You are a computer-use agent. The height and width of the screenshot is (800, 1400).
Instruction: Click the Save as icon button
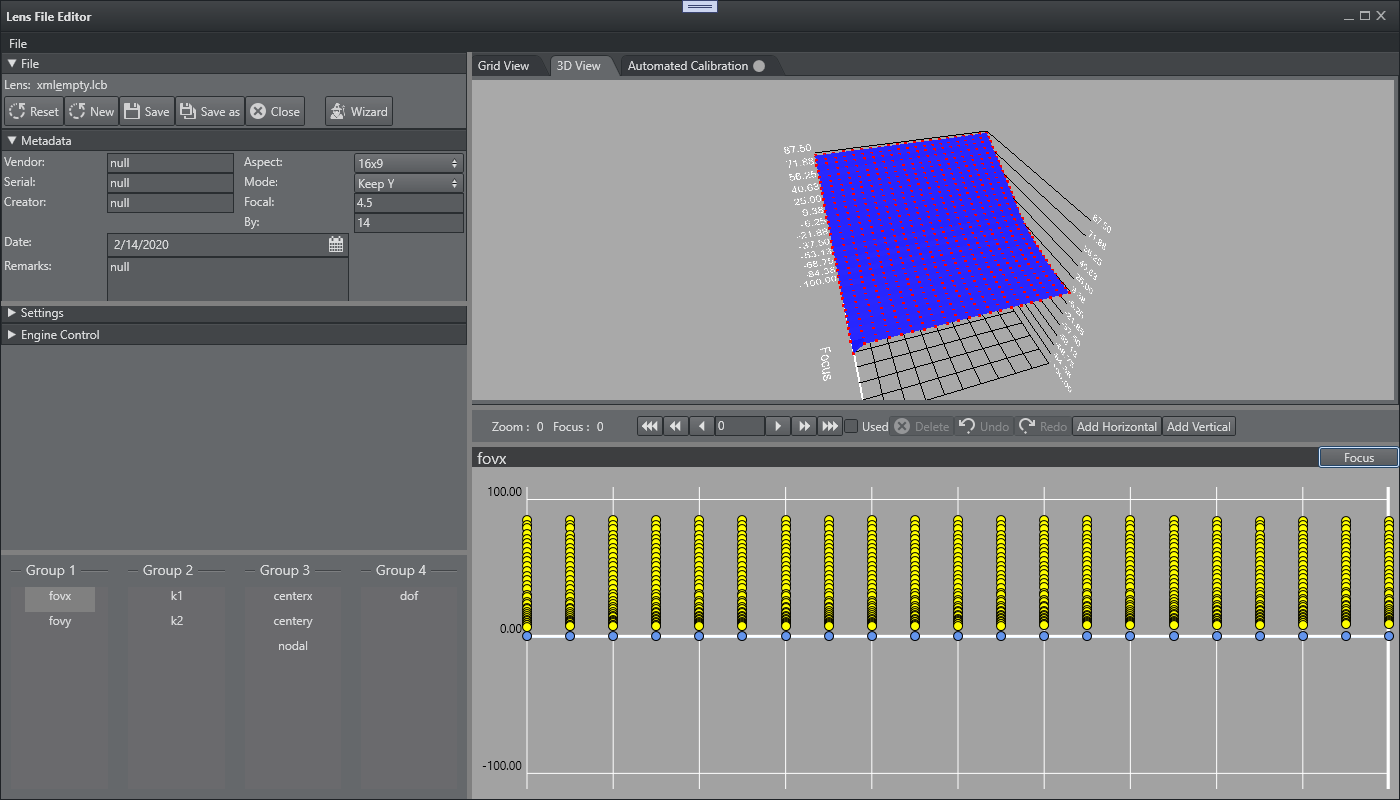[x=188, y=112]
